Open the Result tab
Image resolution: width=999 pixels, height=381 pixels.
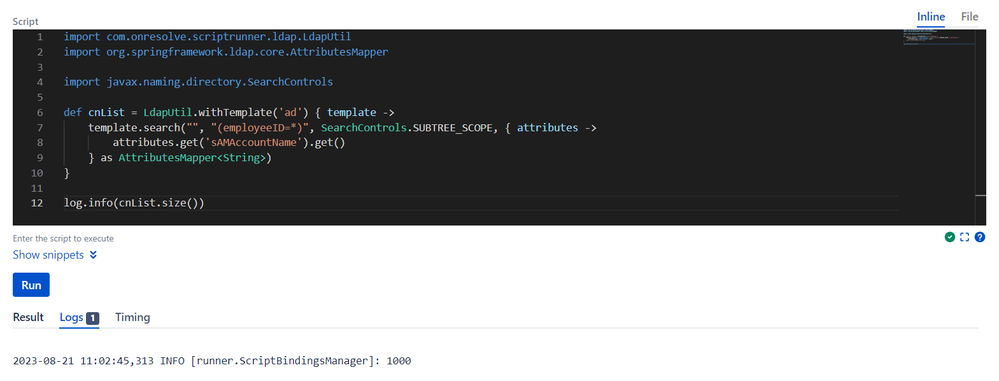pos(28,317)
